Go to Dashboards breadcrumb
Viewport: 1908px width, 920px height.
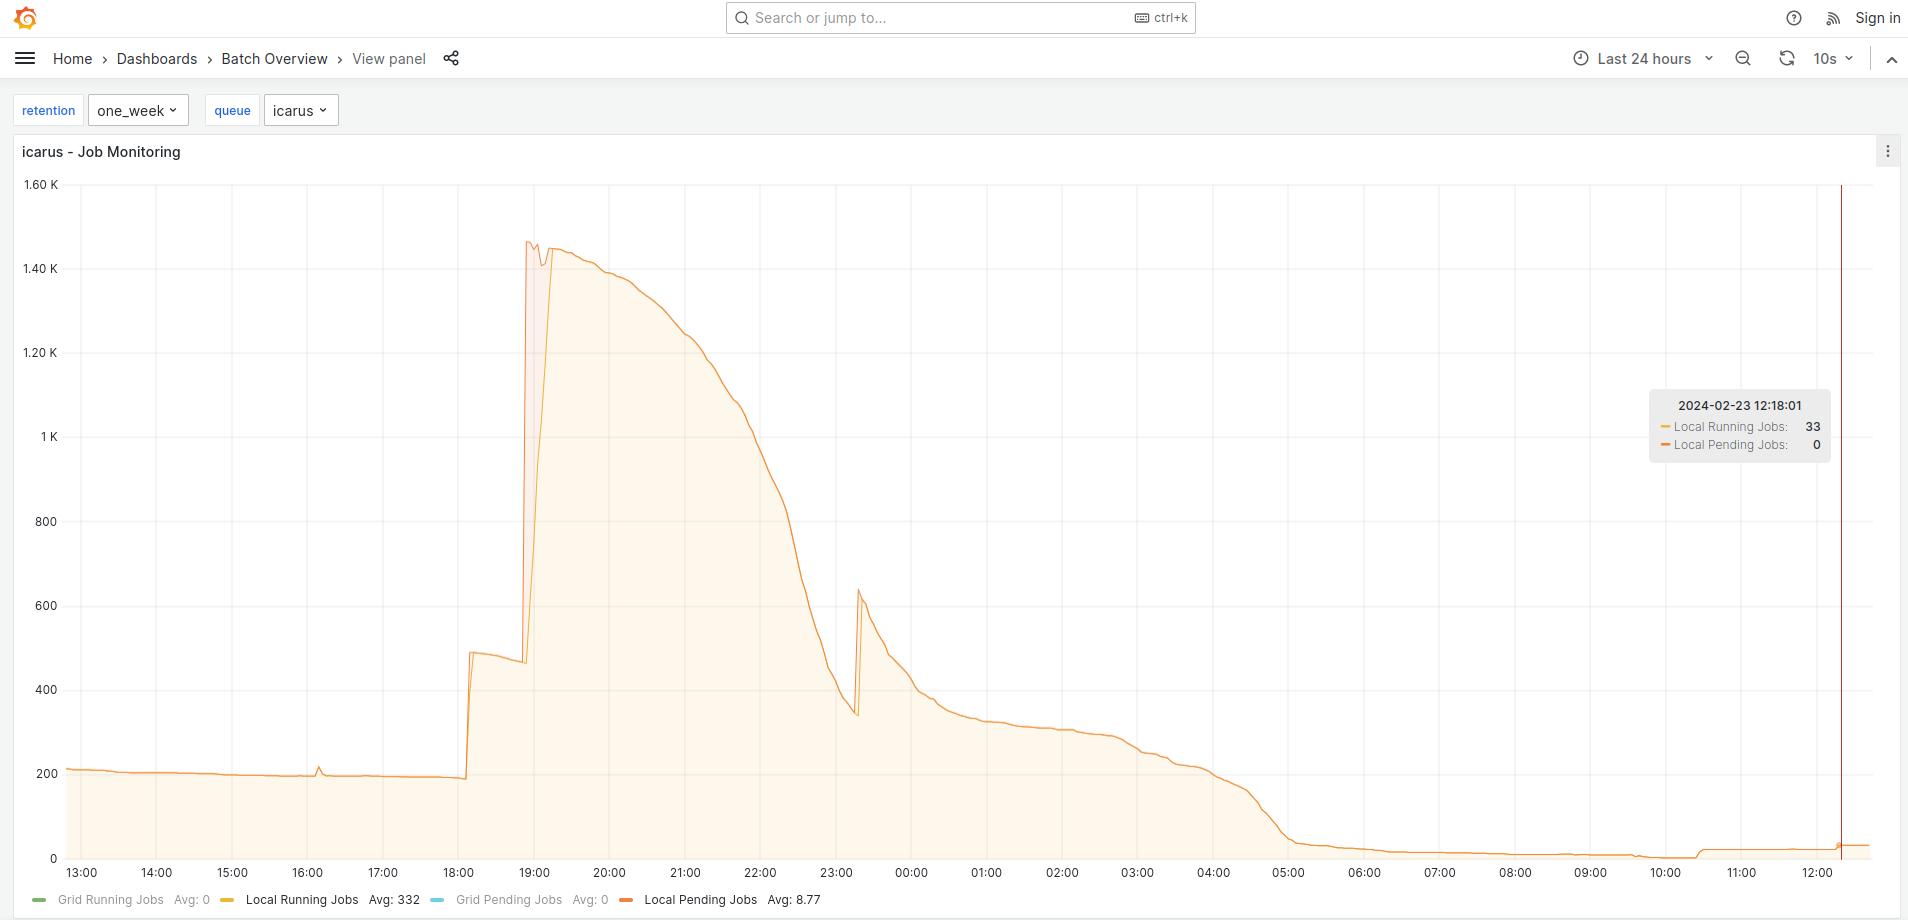[157, 59]
